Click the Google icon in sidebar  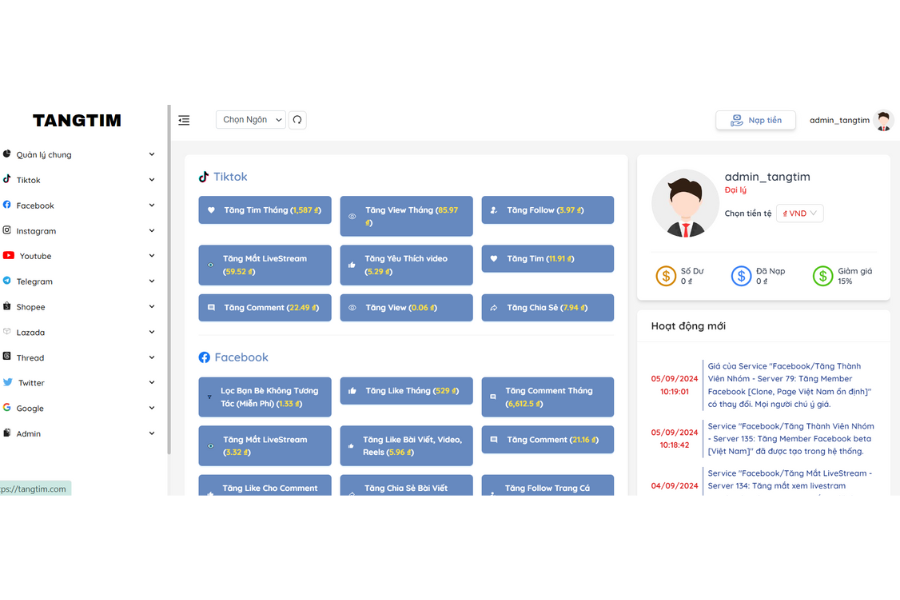pyautogui.click(x=7, y=408)
